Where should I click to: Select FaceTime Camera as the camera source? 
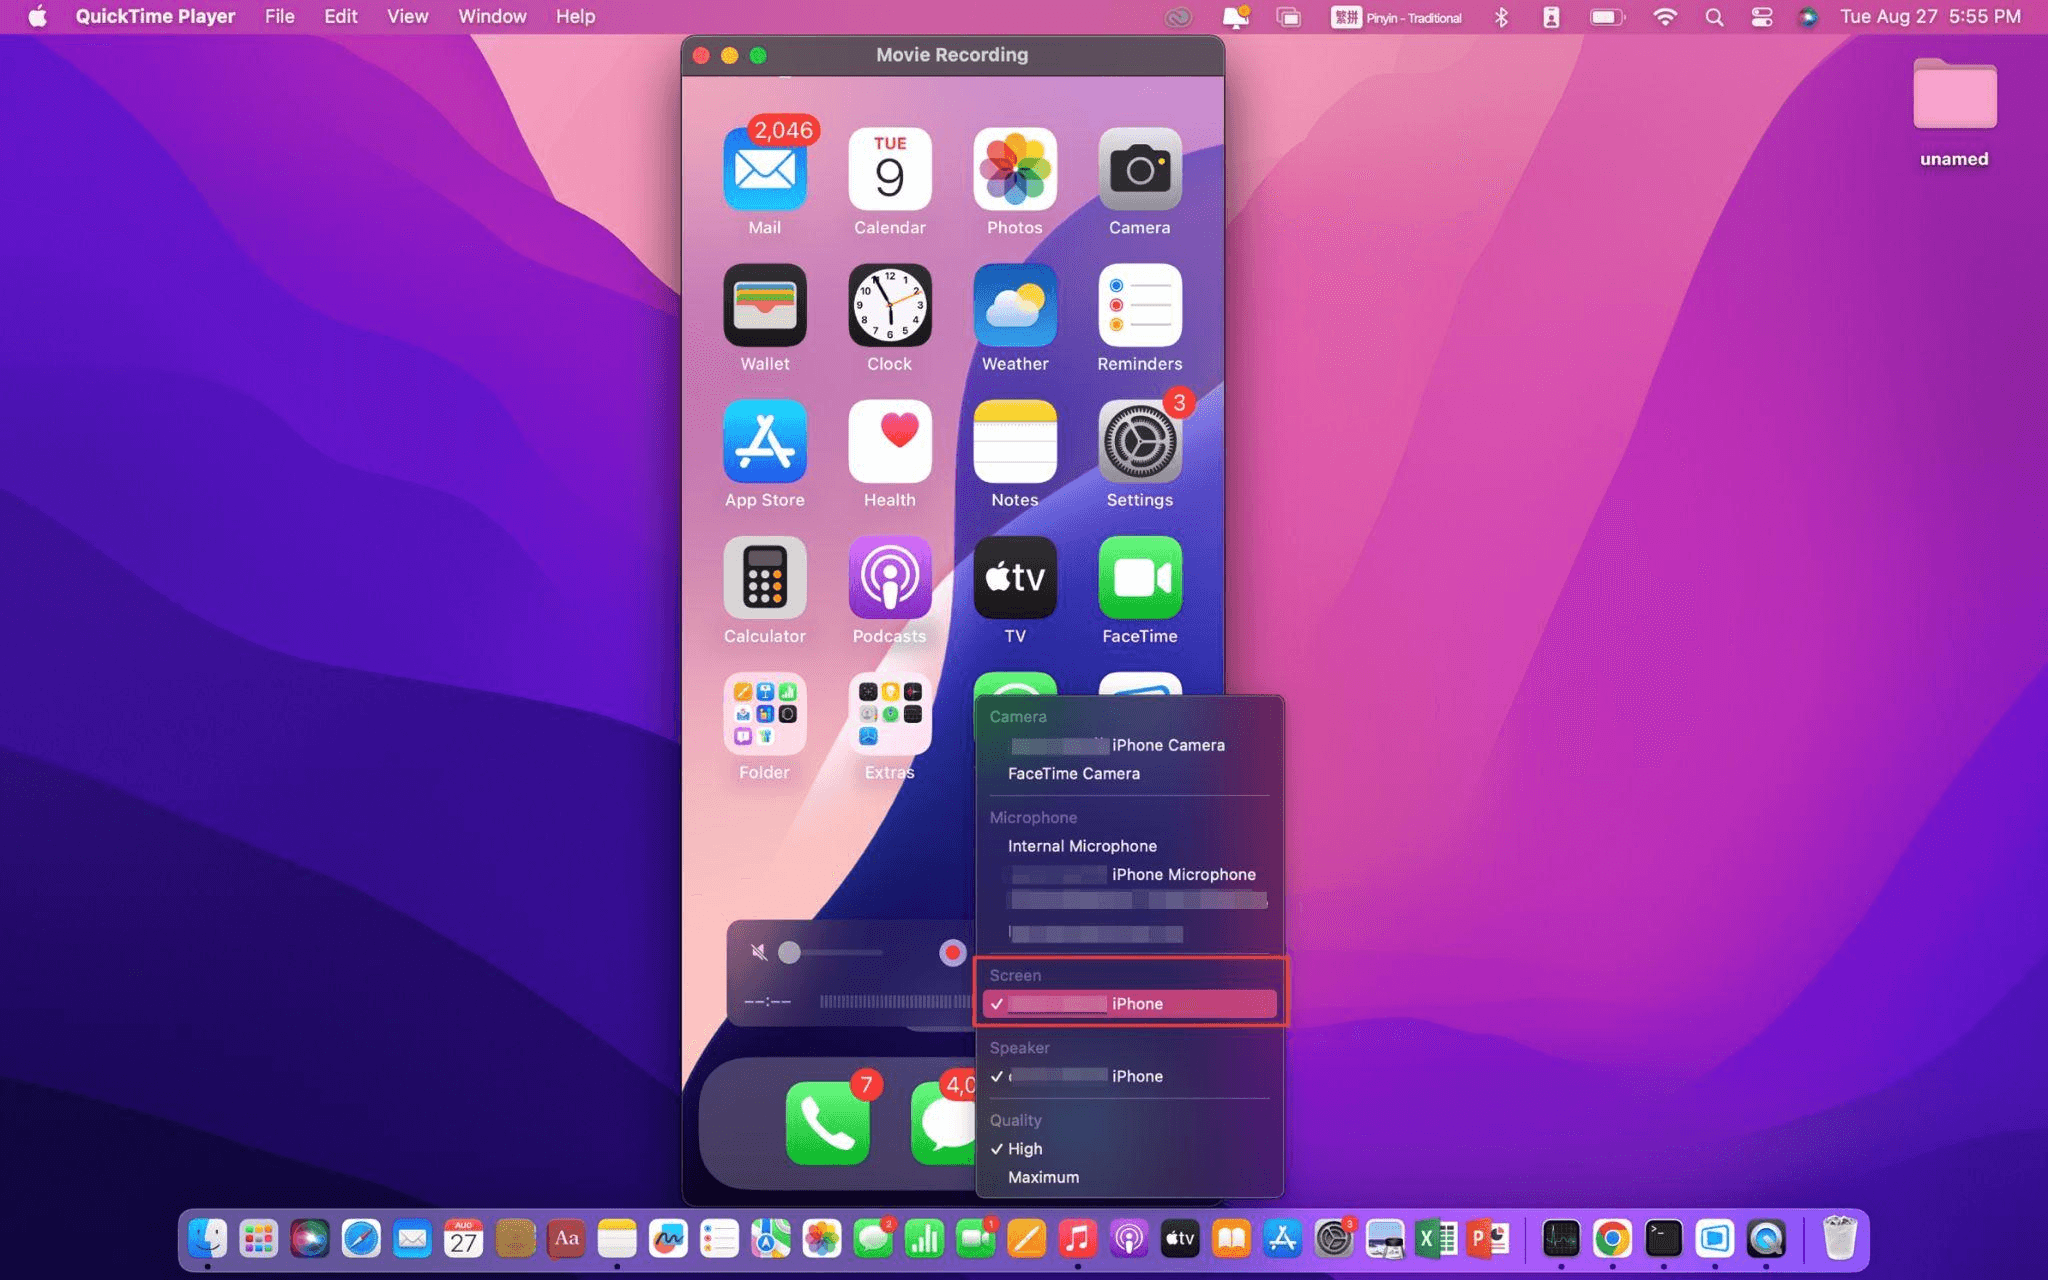point(1129,773)
